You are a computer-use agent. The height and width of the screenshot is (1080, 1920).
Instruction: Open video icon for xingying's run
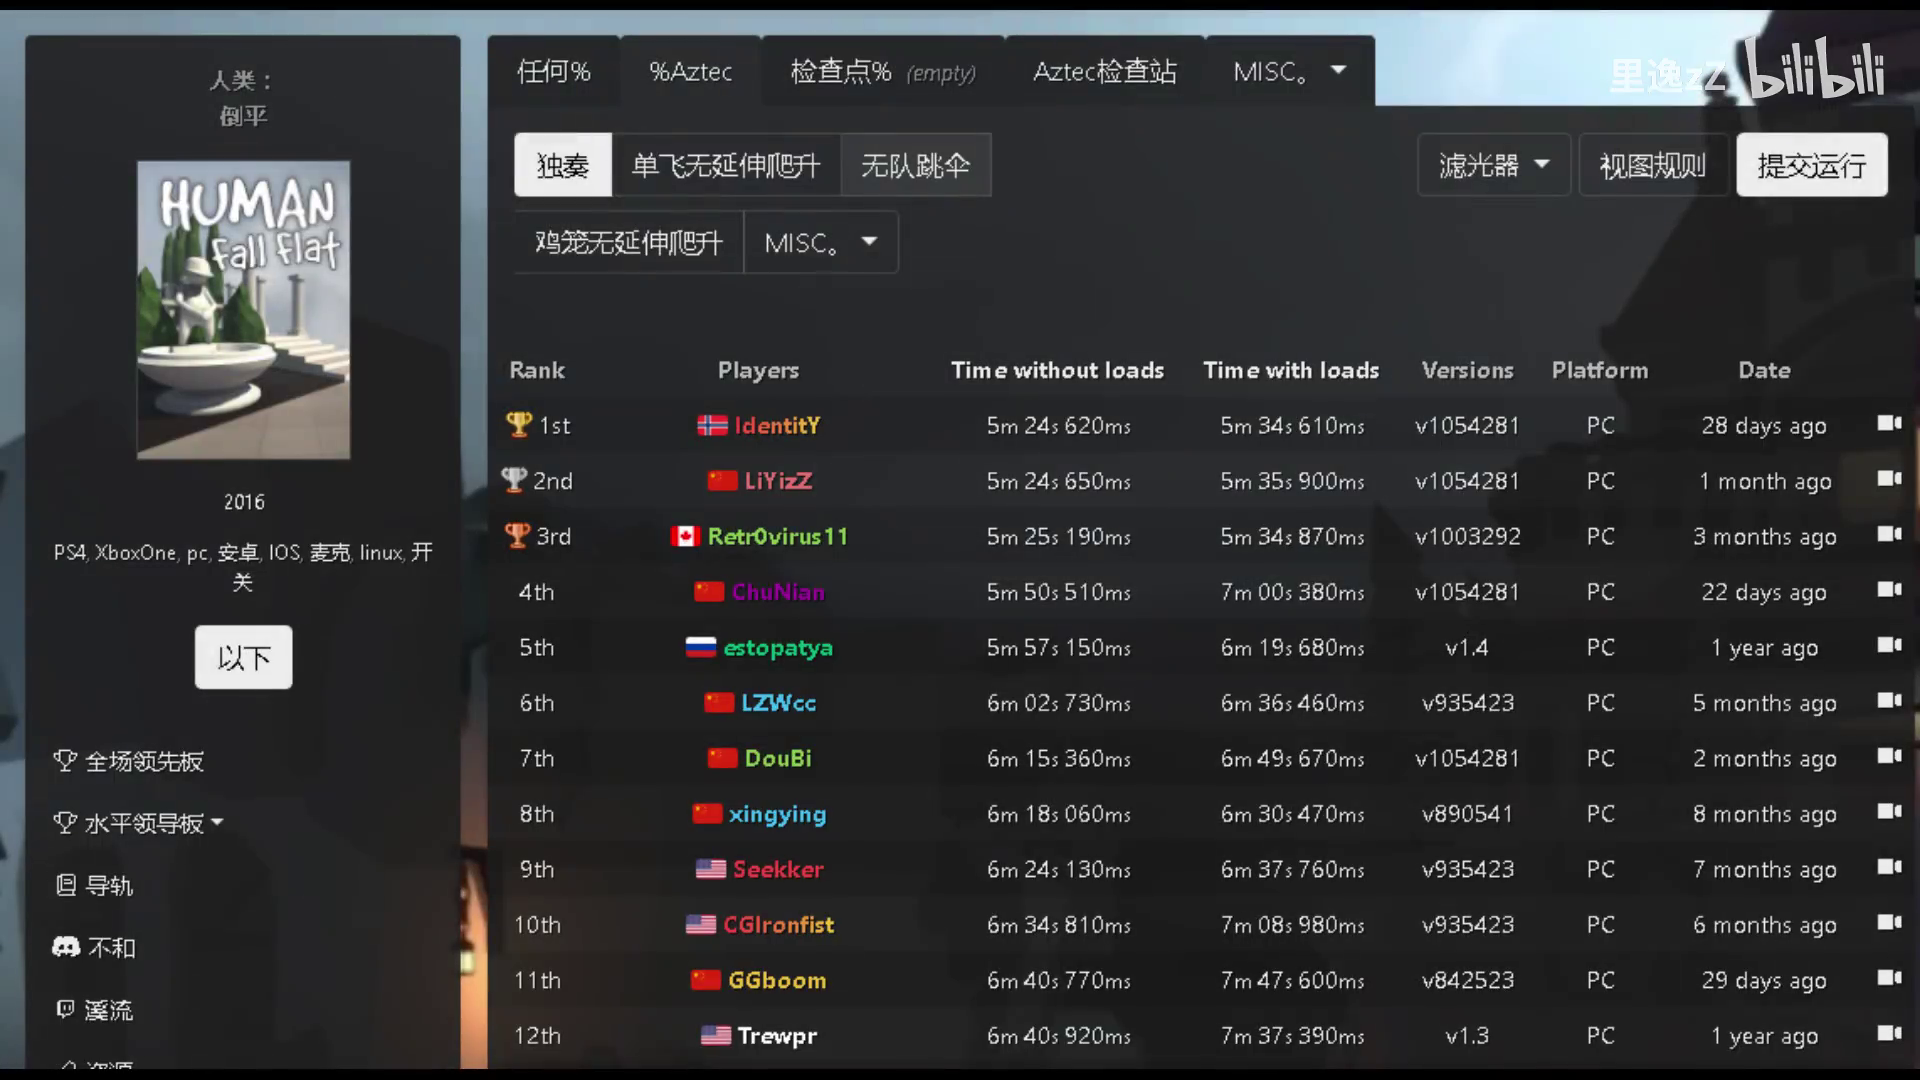1889,811
